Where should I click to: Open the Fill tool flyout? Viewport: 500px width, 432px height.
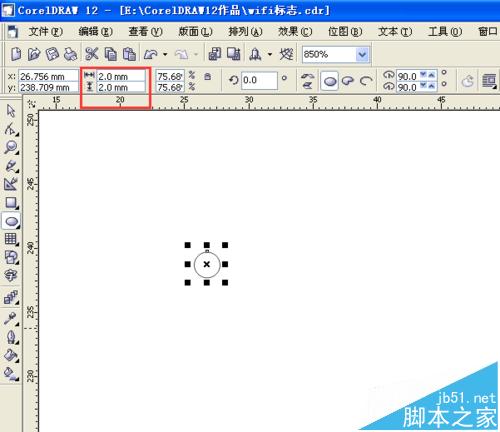pyautogui.click(x=11, y=355)
